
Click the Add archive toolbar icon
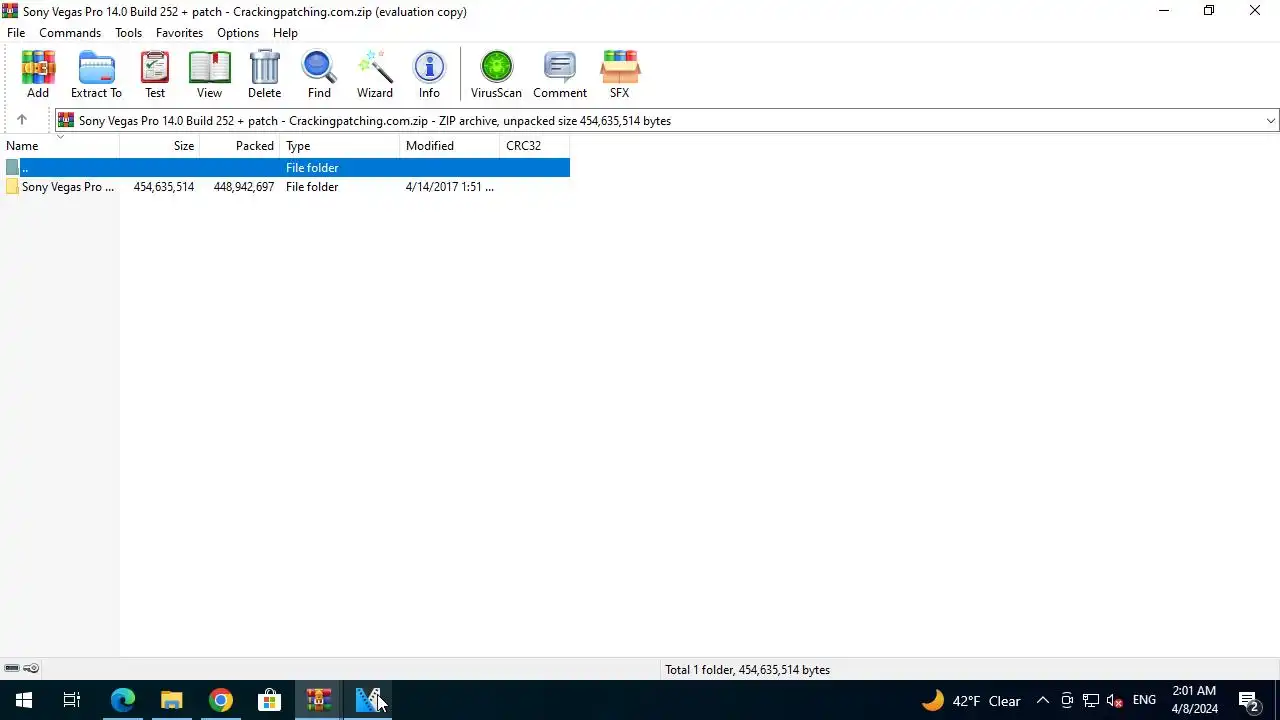[x=38, y=74]
